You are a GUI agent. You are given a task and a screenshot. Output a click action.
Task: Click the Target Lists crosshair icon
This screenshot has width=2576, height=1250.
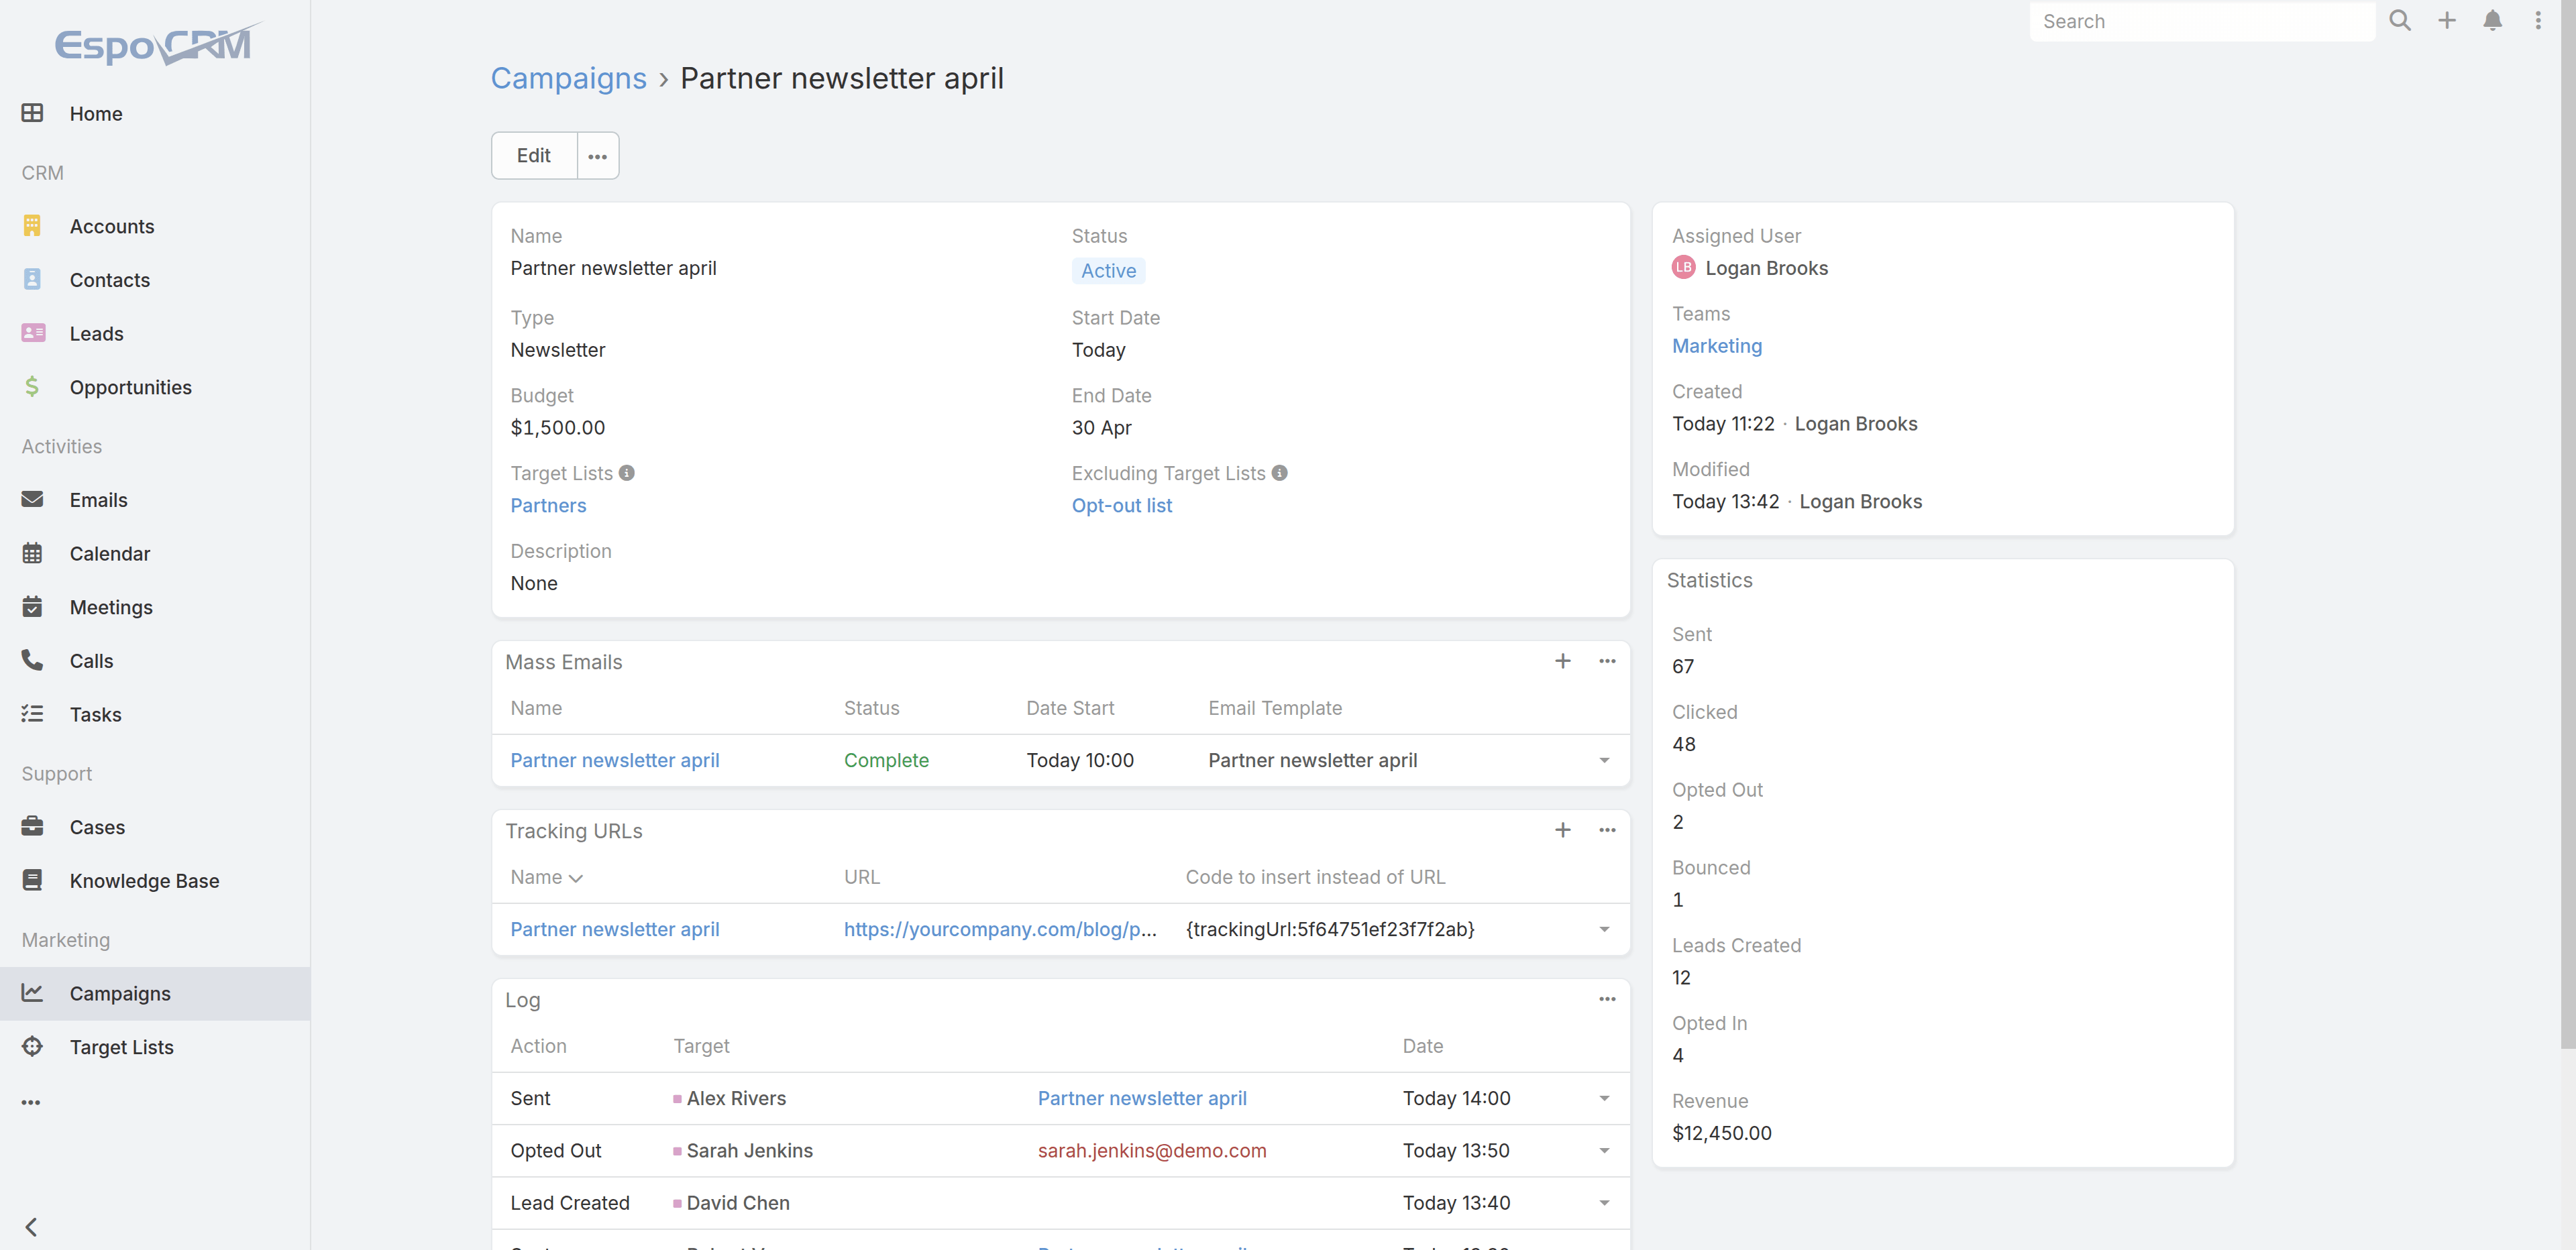click(32, 1046)
